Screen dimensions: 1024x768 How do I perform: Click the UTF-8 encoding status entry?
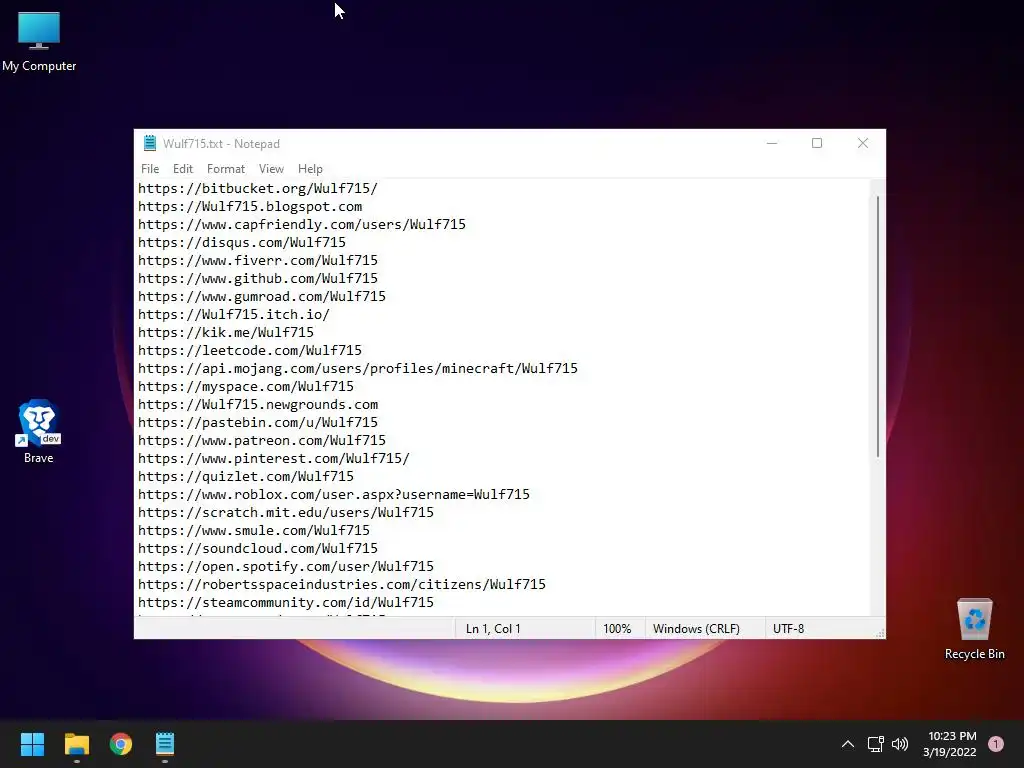(788, 629)
